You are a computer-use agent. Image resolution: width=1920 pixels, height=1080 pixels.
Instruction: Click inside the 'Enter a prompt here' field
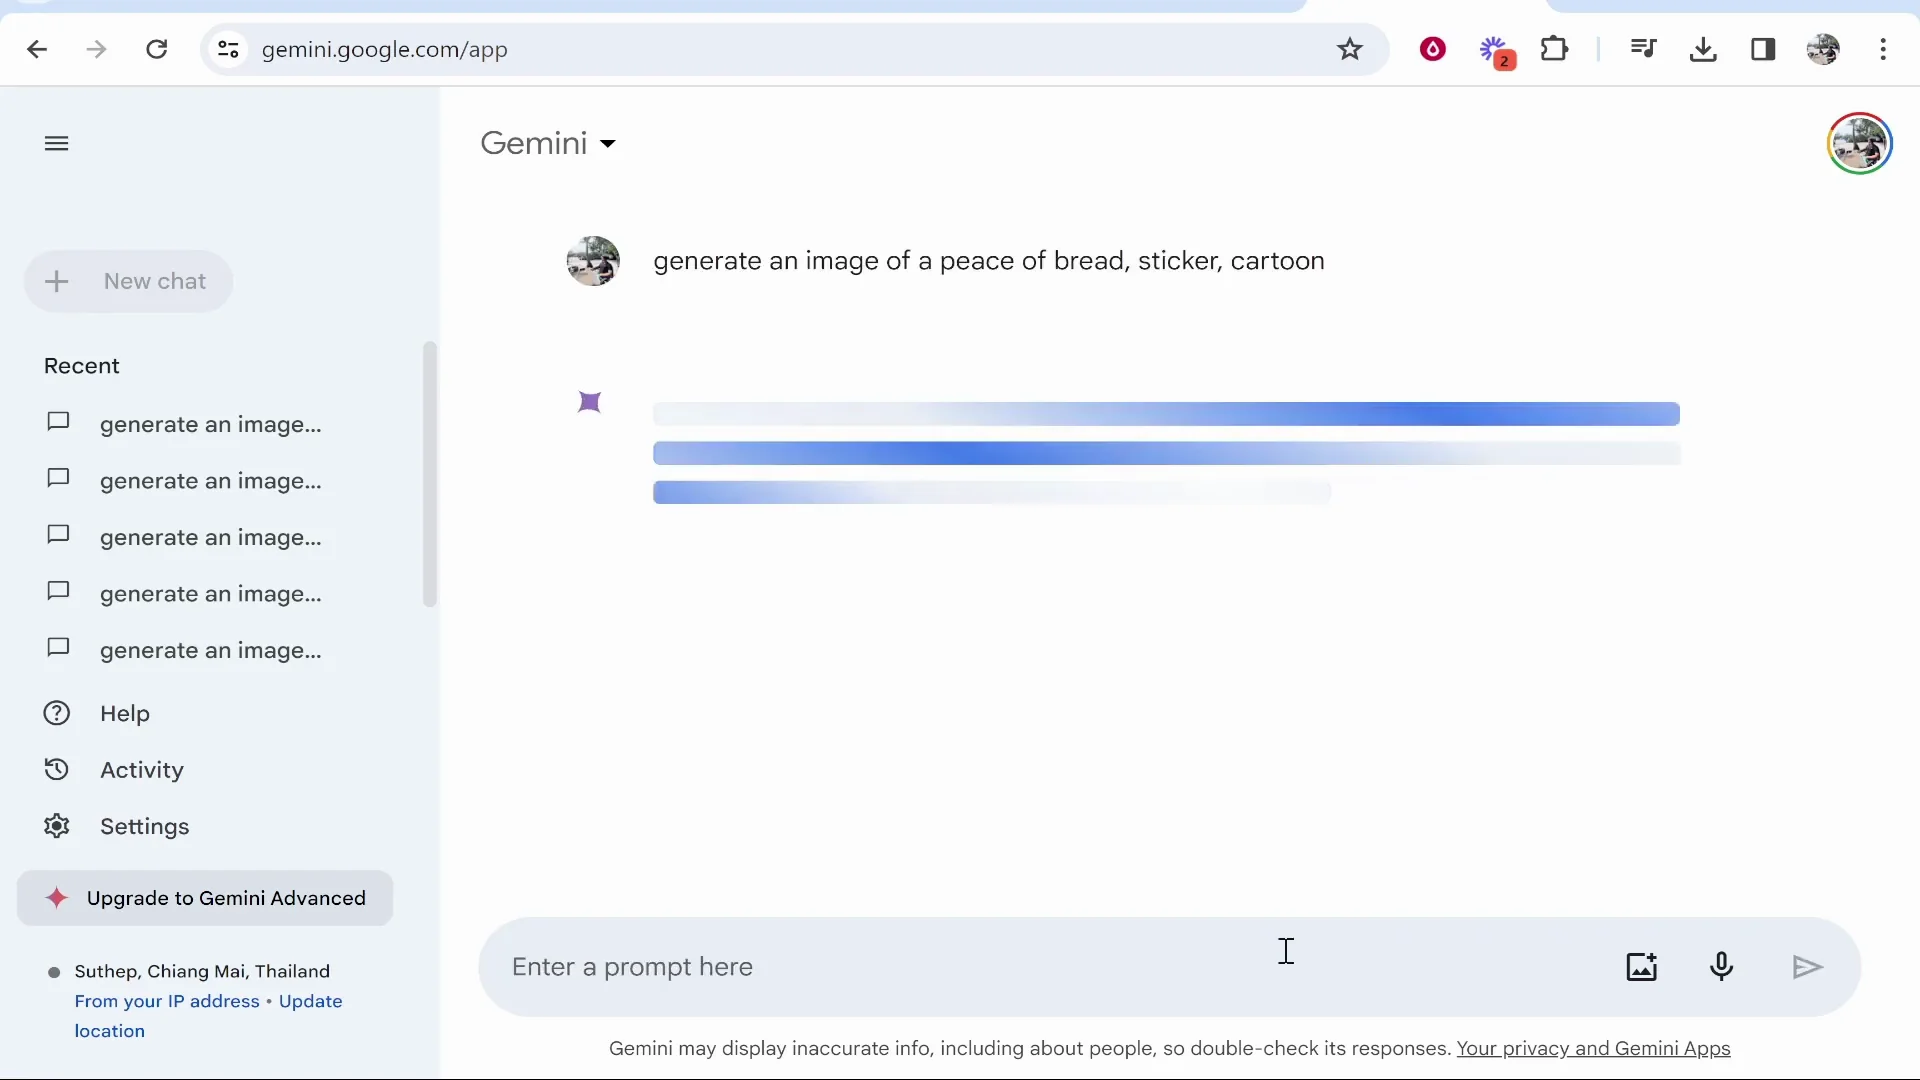[x=900, y=966]
